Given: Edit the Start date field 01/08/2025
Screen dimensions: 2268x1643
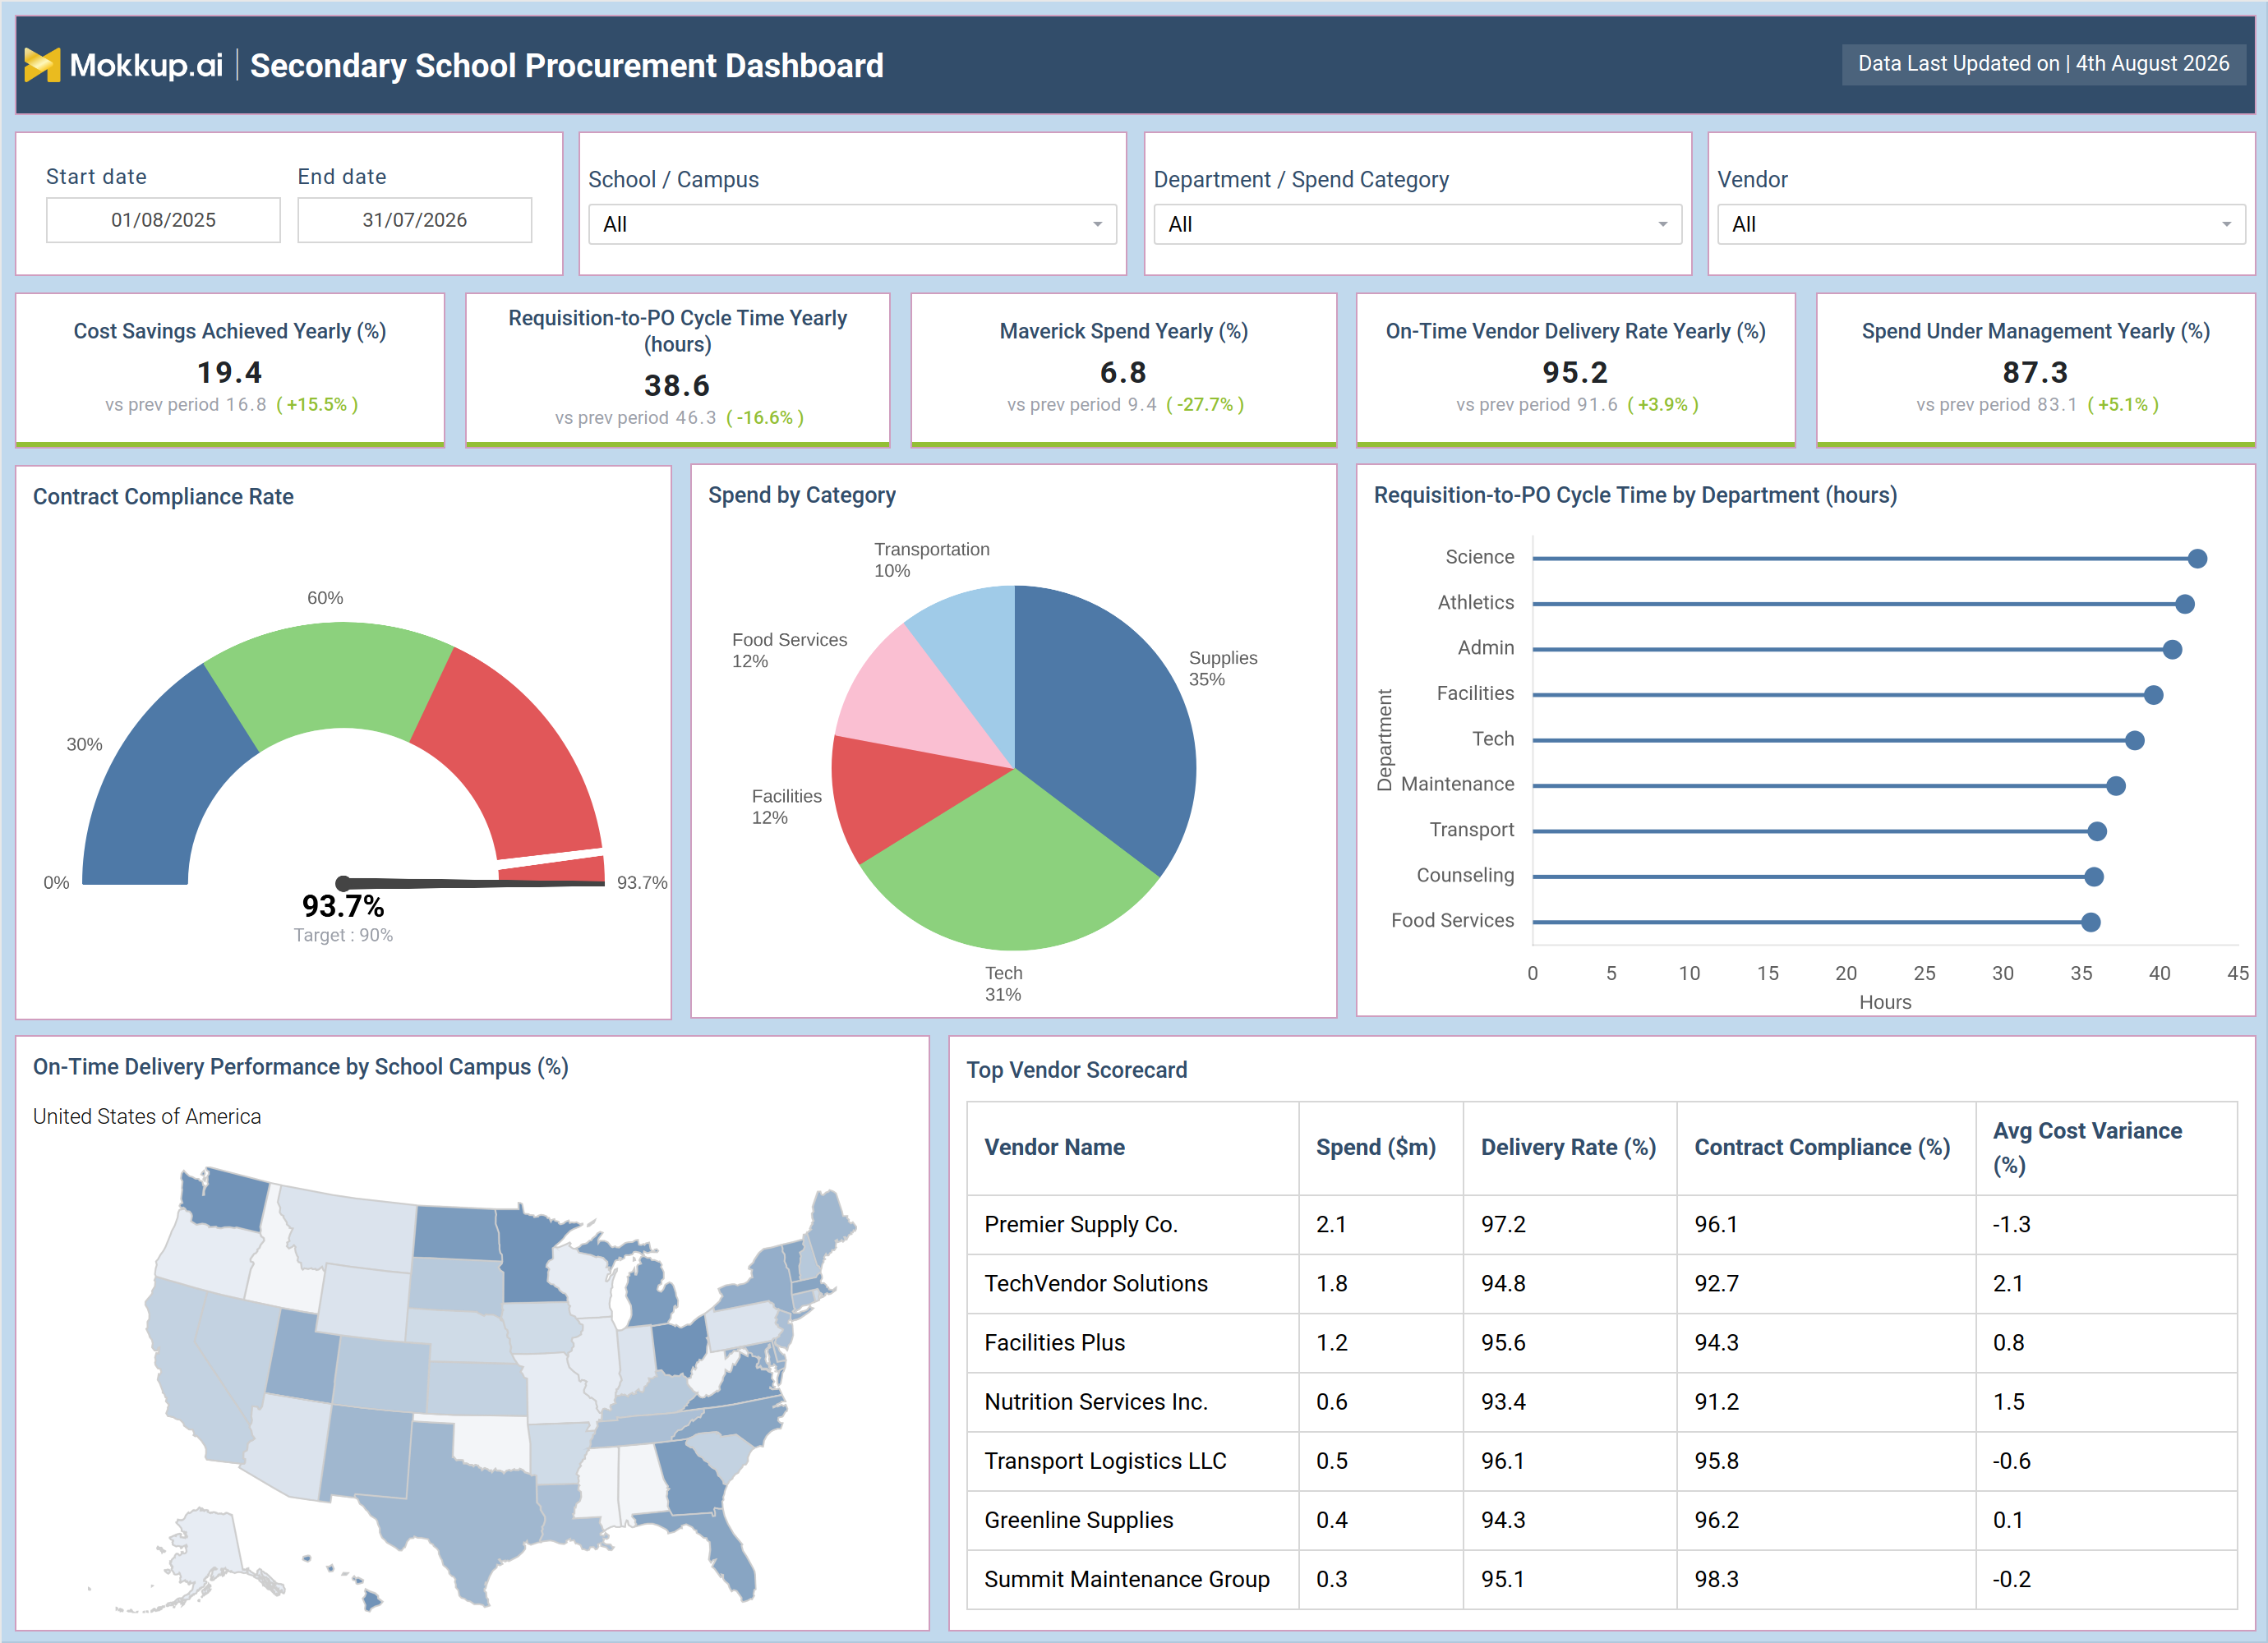Looking at the screenshot, I should pyautogui.click(x=163, y=220).
